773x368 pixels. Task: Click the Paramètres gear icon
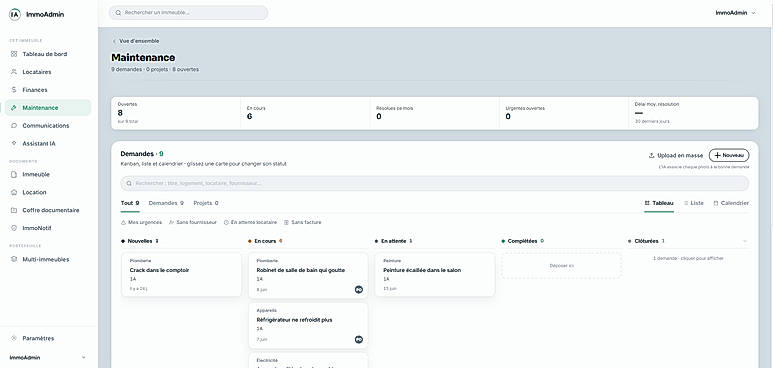pos(14,338)
